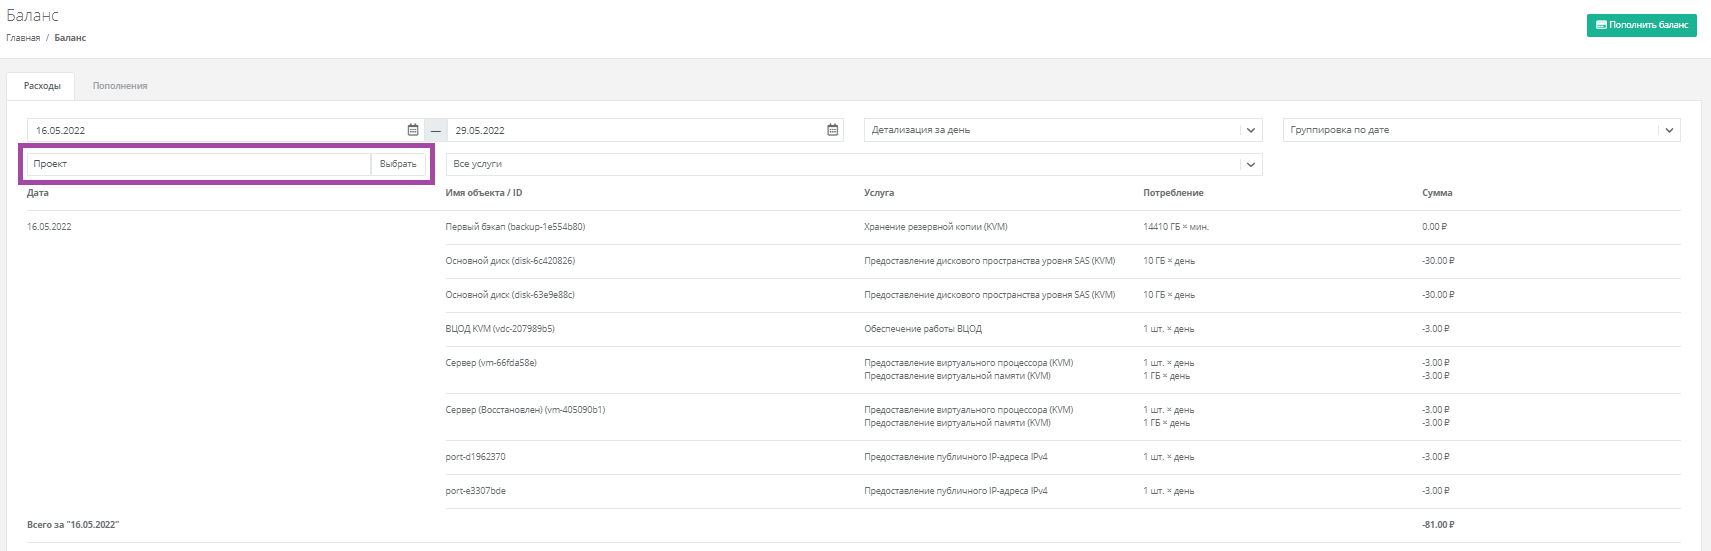
Task: Expand the Группировка по дате dropdown
Action: (x=1481, y=130)
